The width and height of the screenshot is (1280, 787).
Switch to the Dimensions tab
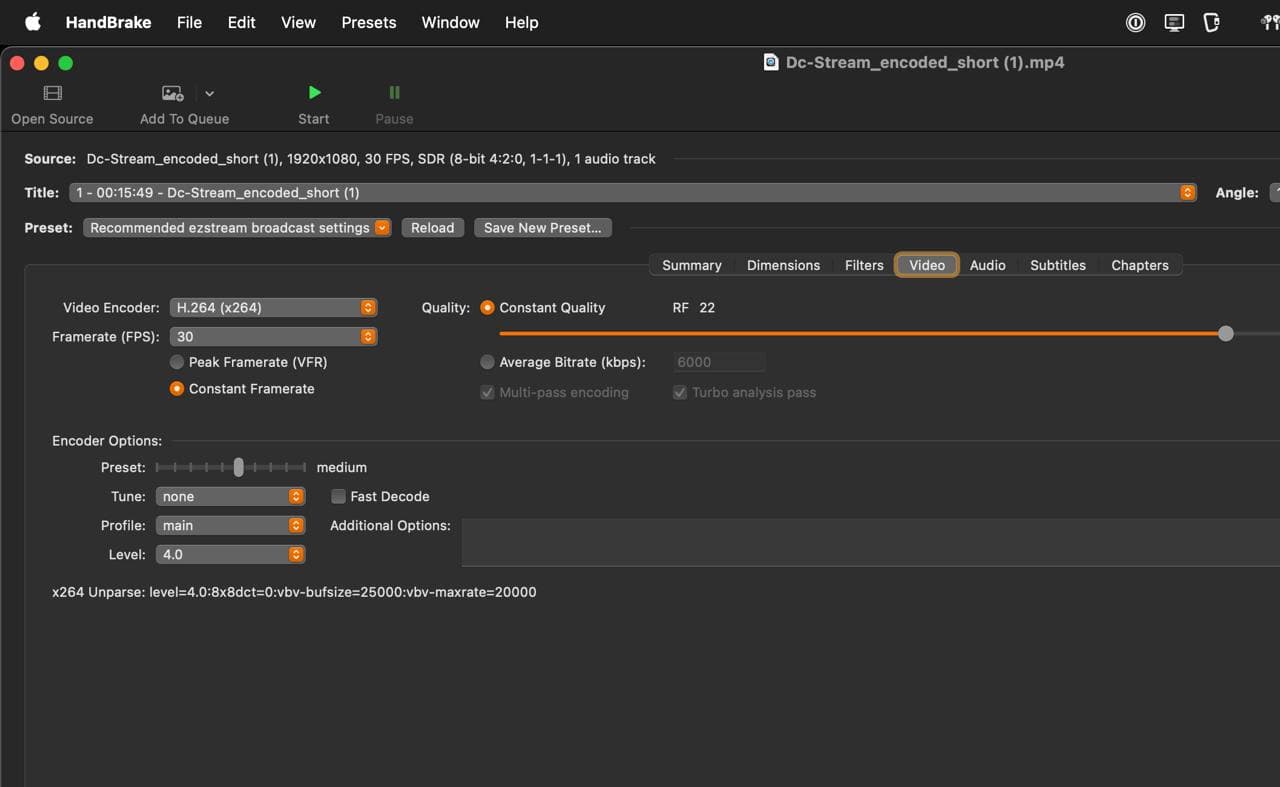pyautogui.click(x=783, y=265)
